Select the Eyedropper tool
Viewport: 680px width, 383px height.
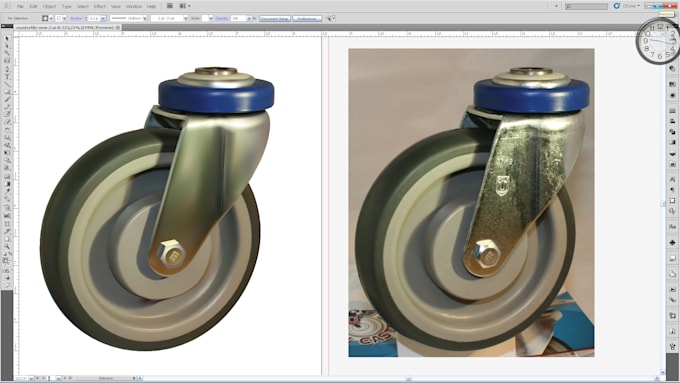click(x=7, y=190)
